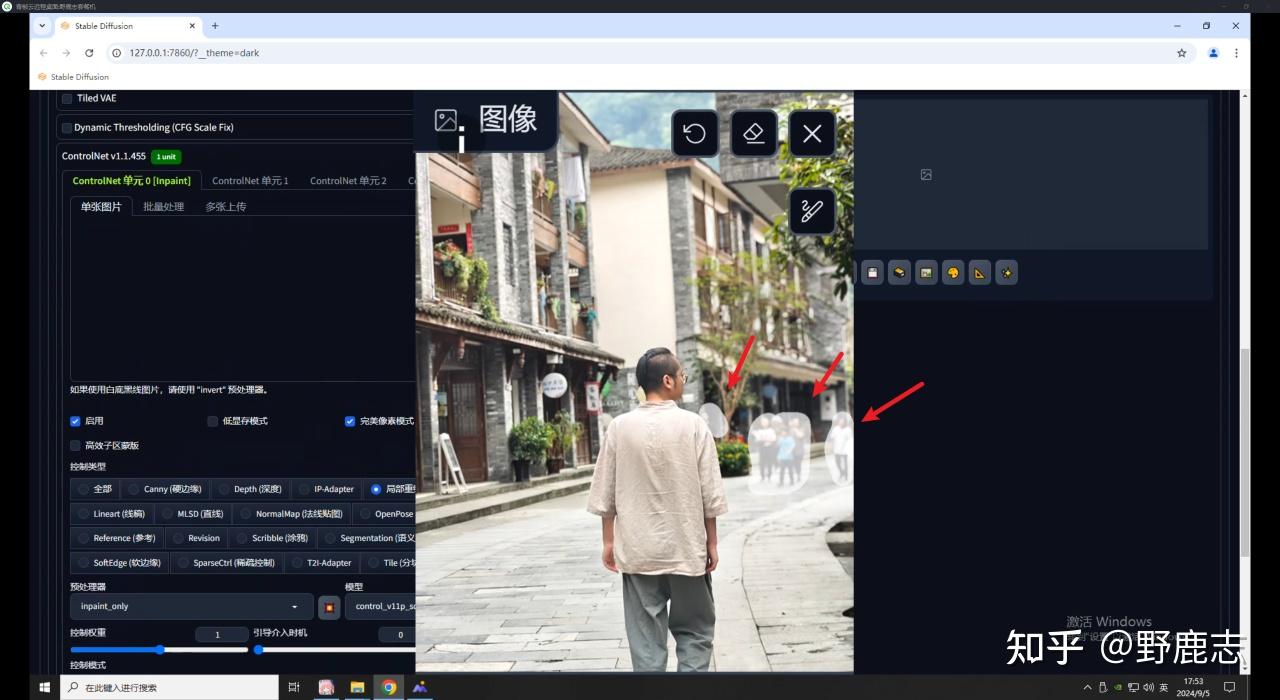Click the Windows taskbar search box
This screenshot has height=700, width=1280.
[x=170, y=687]
